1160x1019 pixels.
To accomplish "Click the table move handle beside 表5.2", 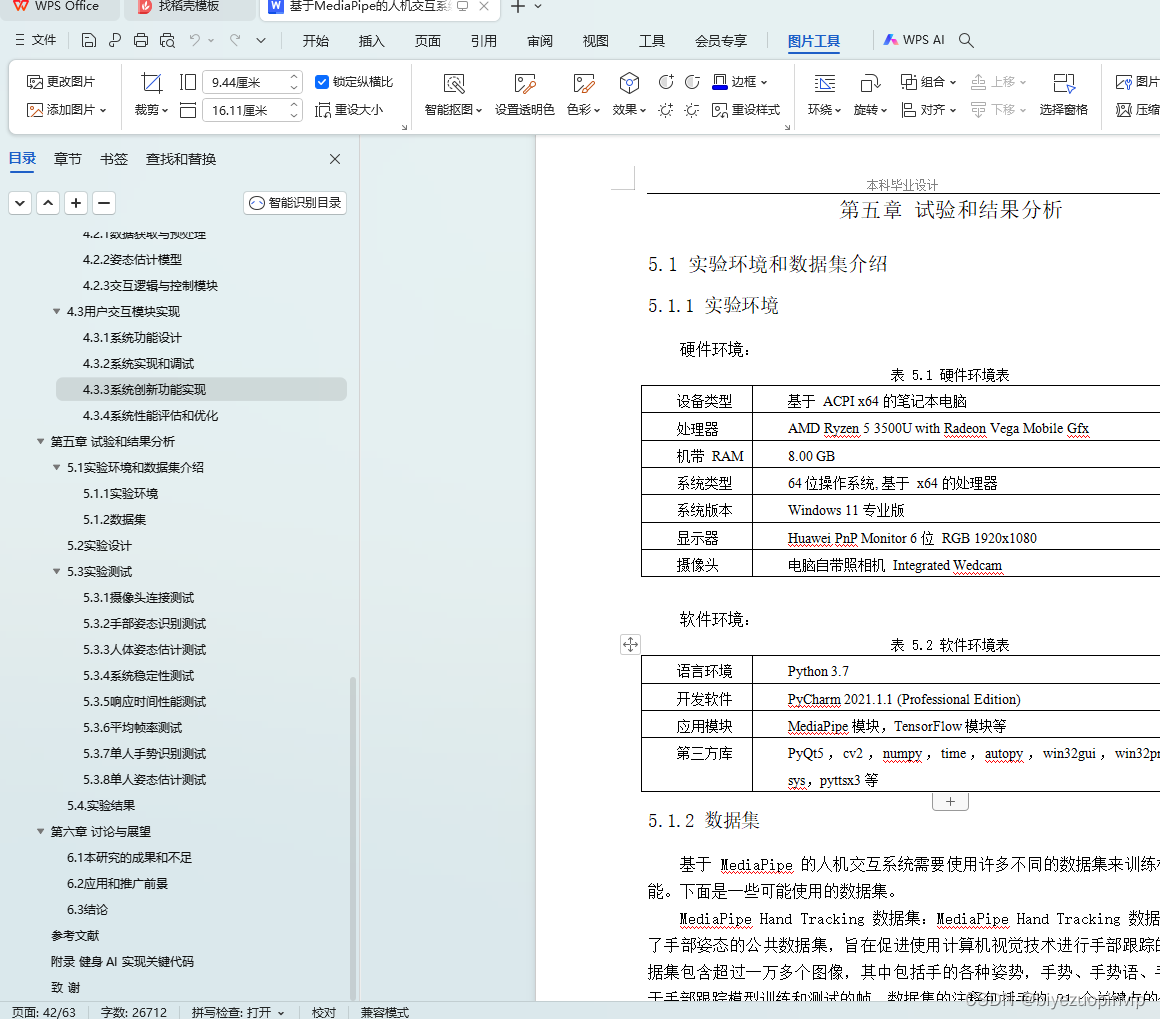I will tap(630, 645).
